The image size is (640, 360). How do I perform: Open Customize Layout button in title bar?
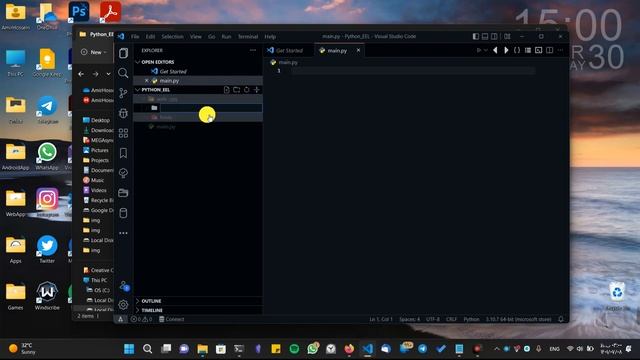pyautogui.click(x=507, y=36)
